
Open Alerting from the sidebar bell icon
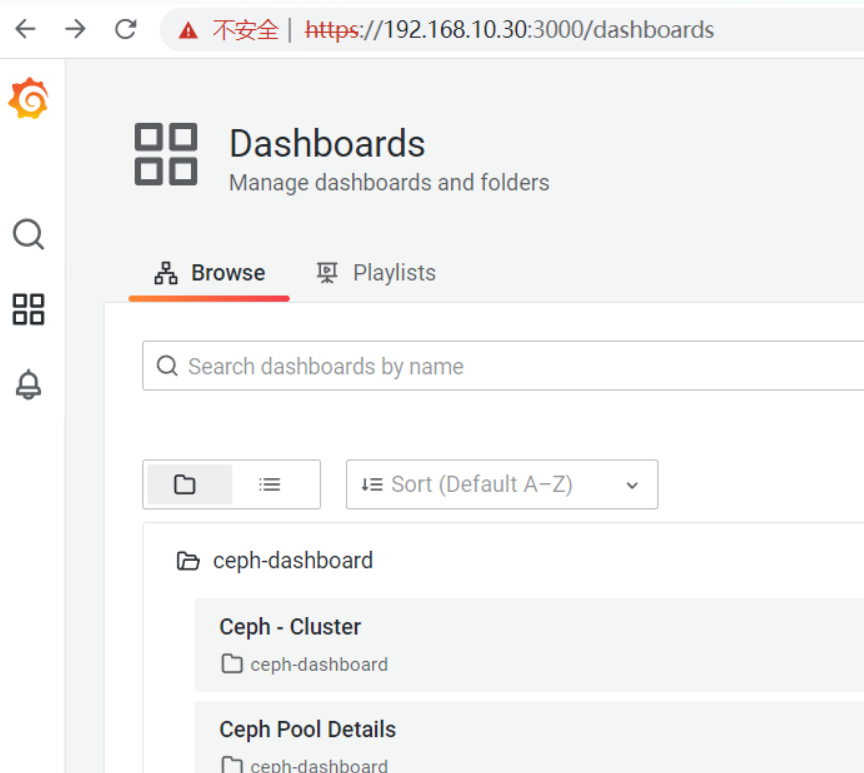28,384
